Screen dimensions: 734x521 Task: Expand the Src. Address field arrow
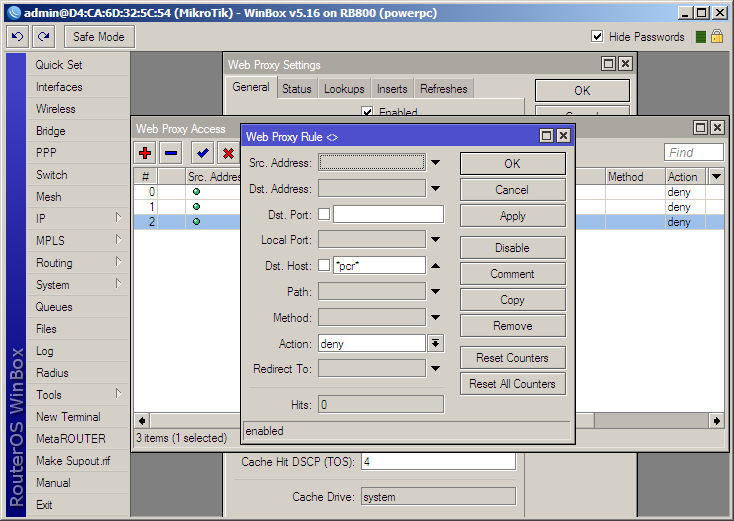pos(435,162)
